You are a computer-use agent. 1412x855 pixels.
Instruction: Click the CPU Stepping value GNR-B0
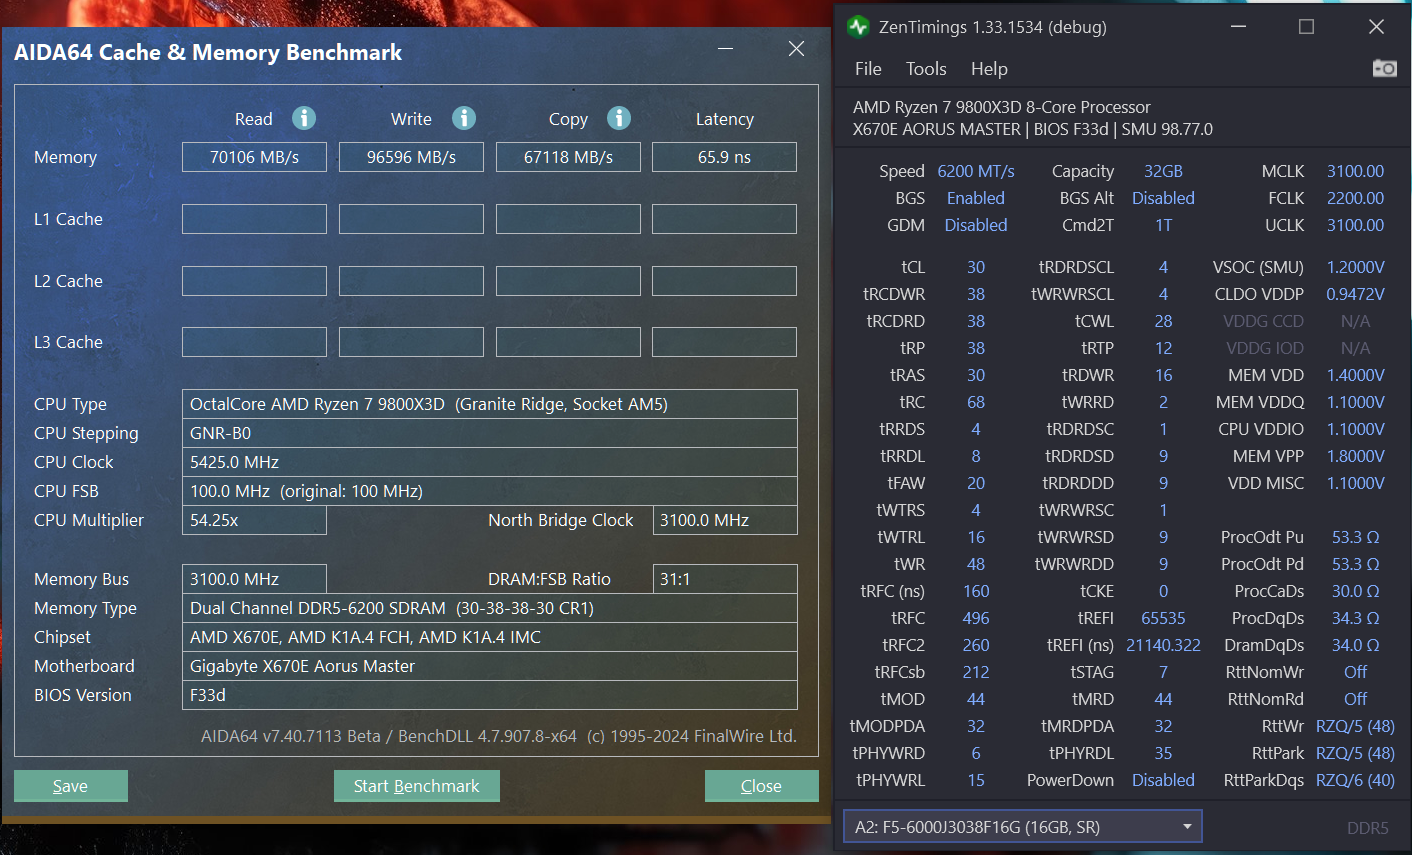click(x=490, y=433)
